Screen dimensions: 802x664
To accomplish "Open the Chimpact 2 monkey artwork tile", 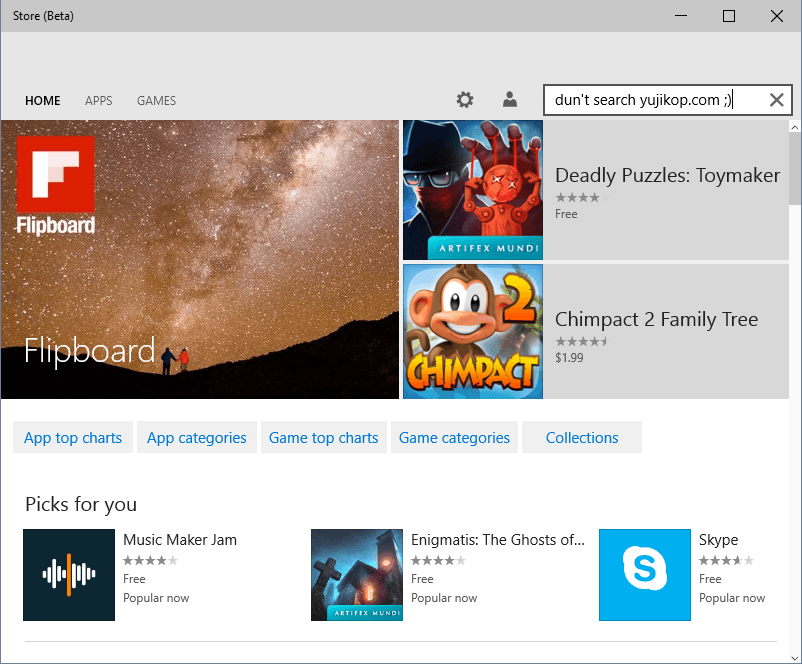I will [473, 331].
